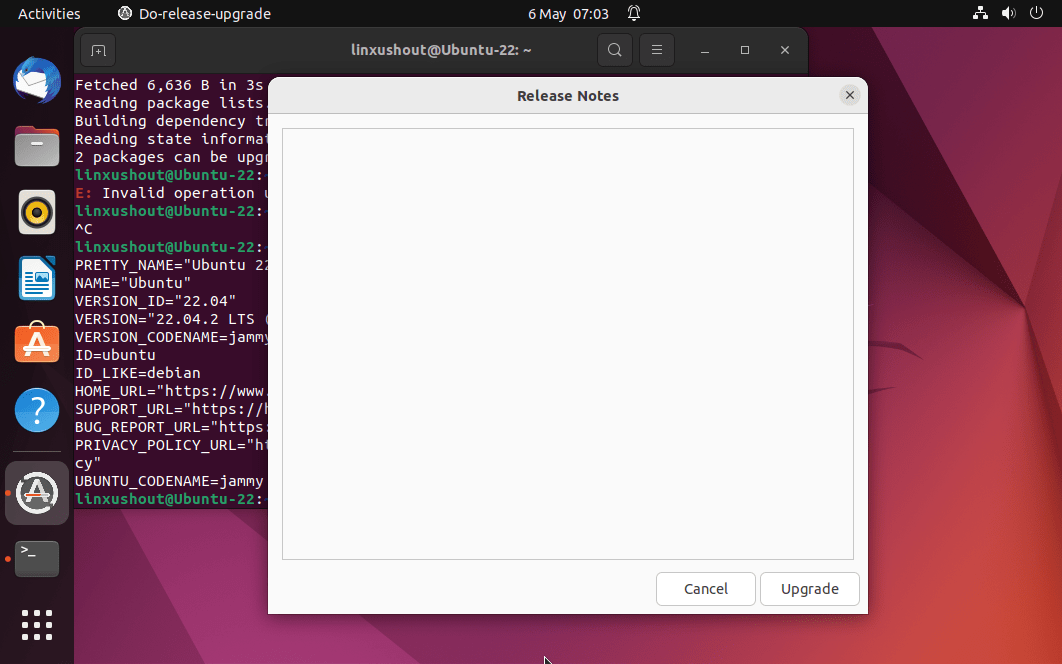Image resolution: width=1062 pixels, height=664 pixels.
Task: Open the power menu icon in the top bar
Action: (x=1036, y=13)
